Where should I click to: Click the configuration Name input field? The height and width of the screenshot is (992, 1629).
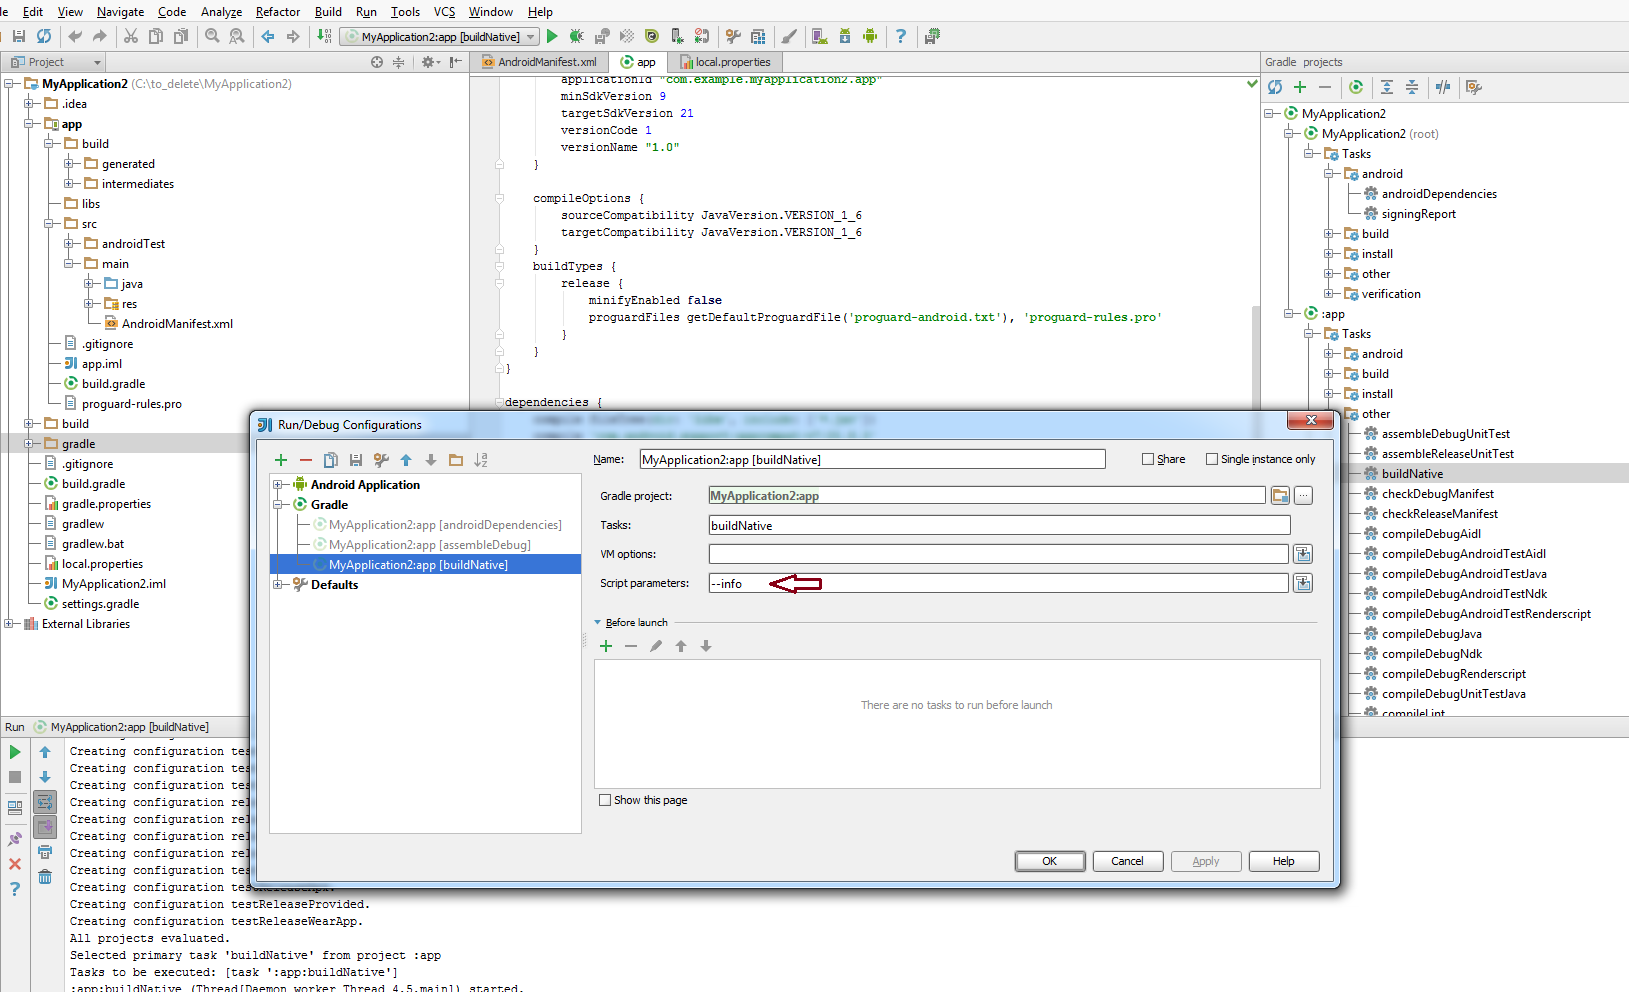point(872,459)
